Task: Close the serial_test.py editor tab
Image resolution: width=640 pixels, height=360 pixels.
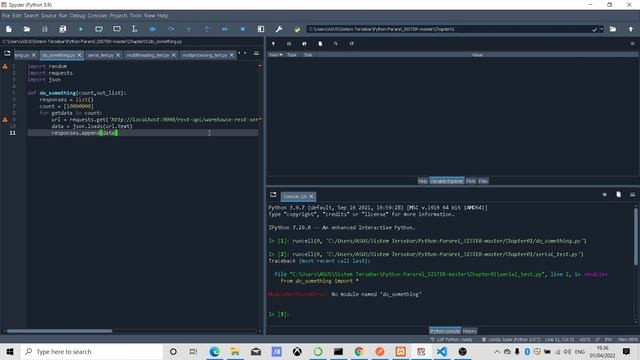Action: pyautogui.click(x=118, y=55)
